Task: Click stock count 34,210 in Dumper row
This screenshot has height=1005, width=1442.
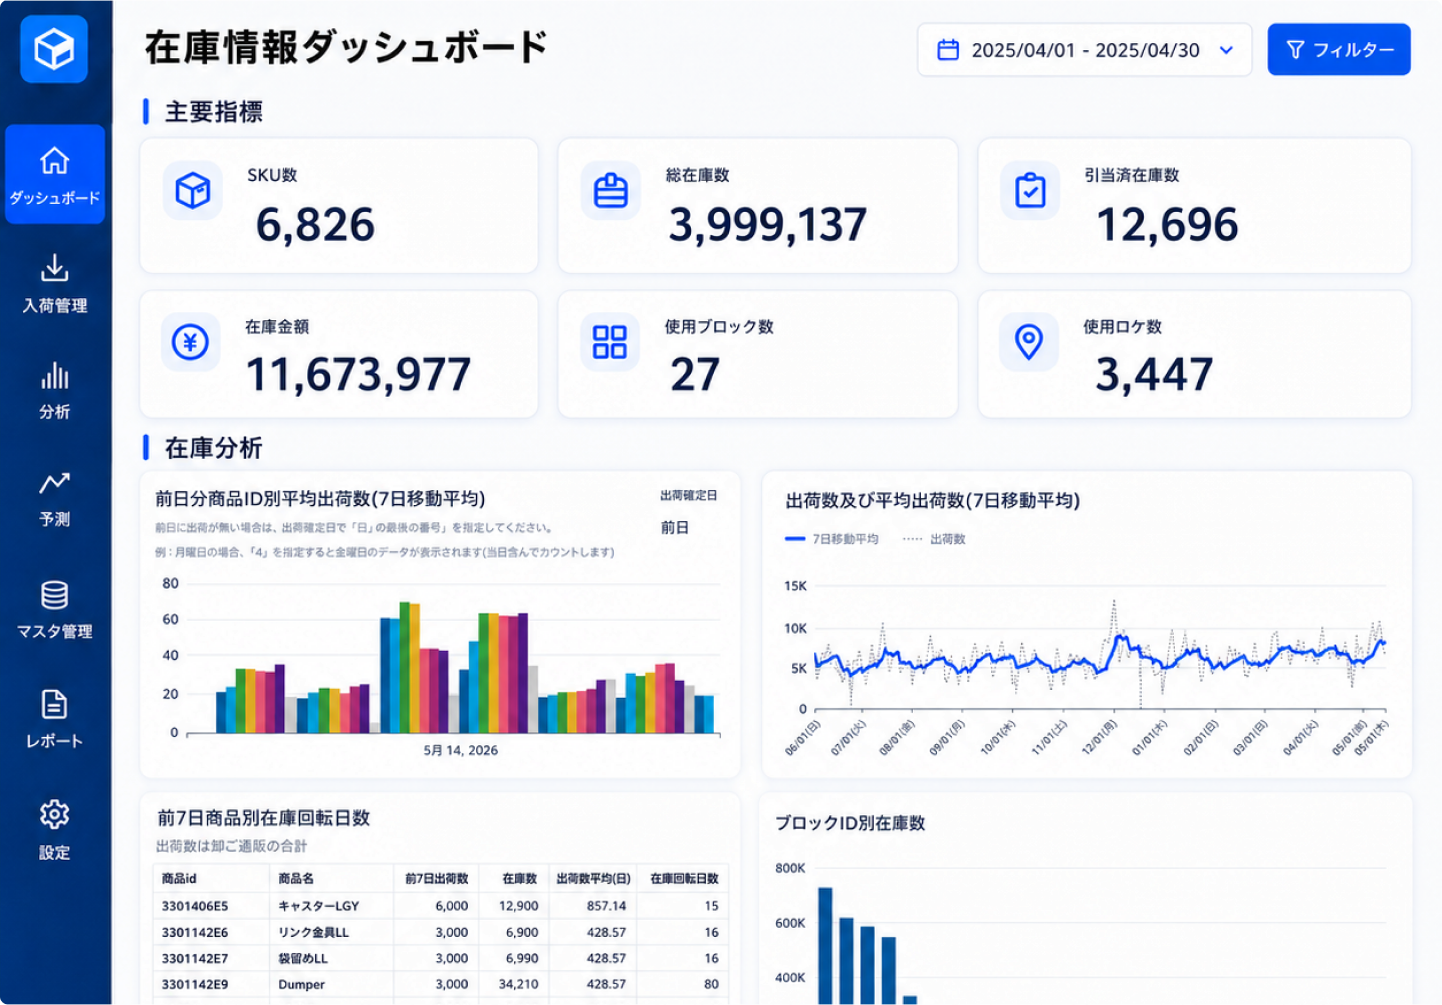Action: [519, 984]
